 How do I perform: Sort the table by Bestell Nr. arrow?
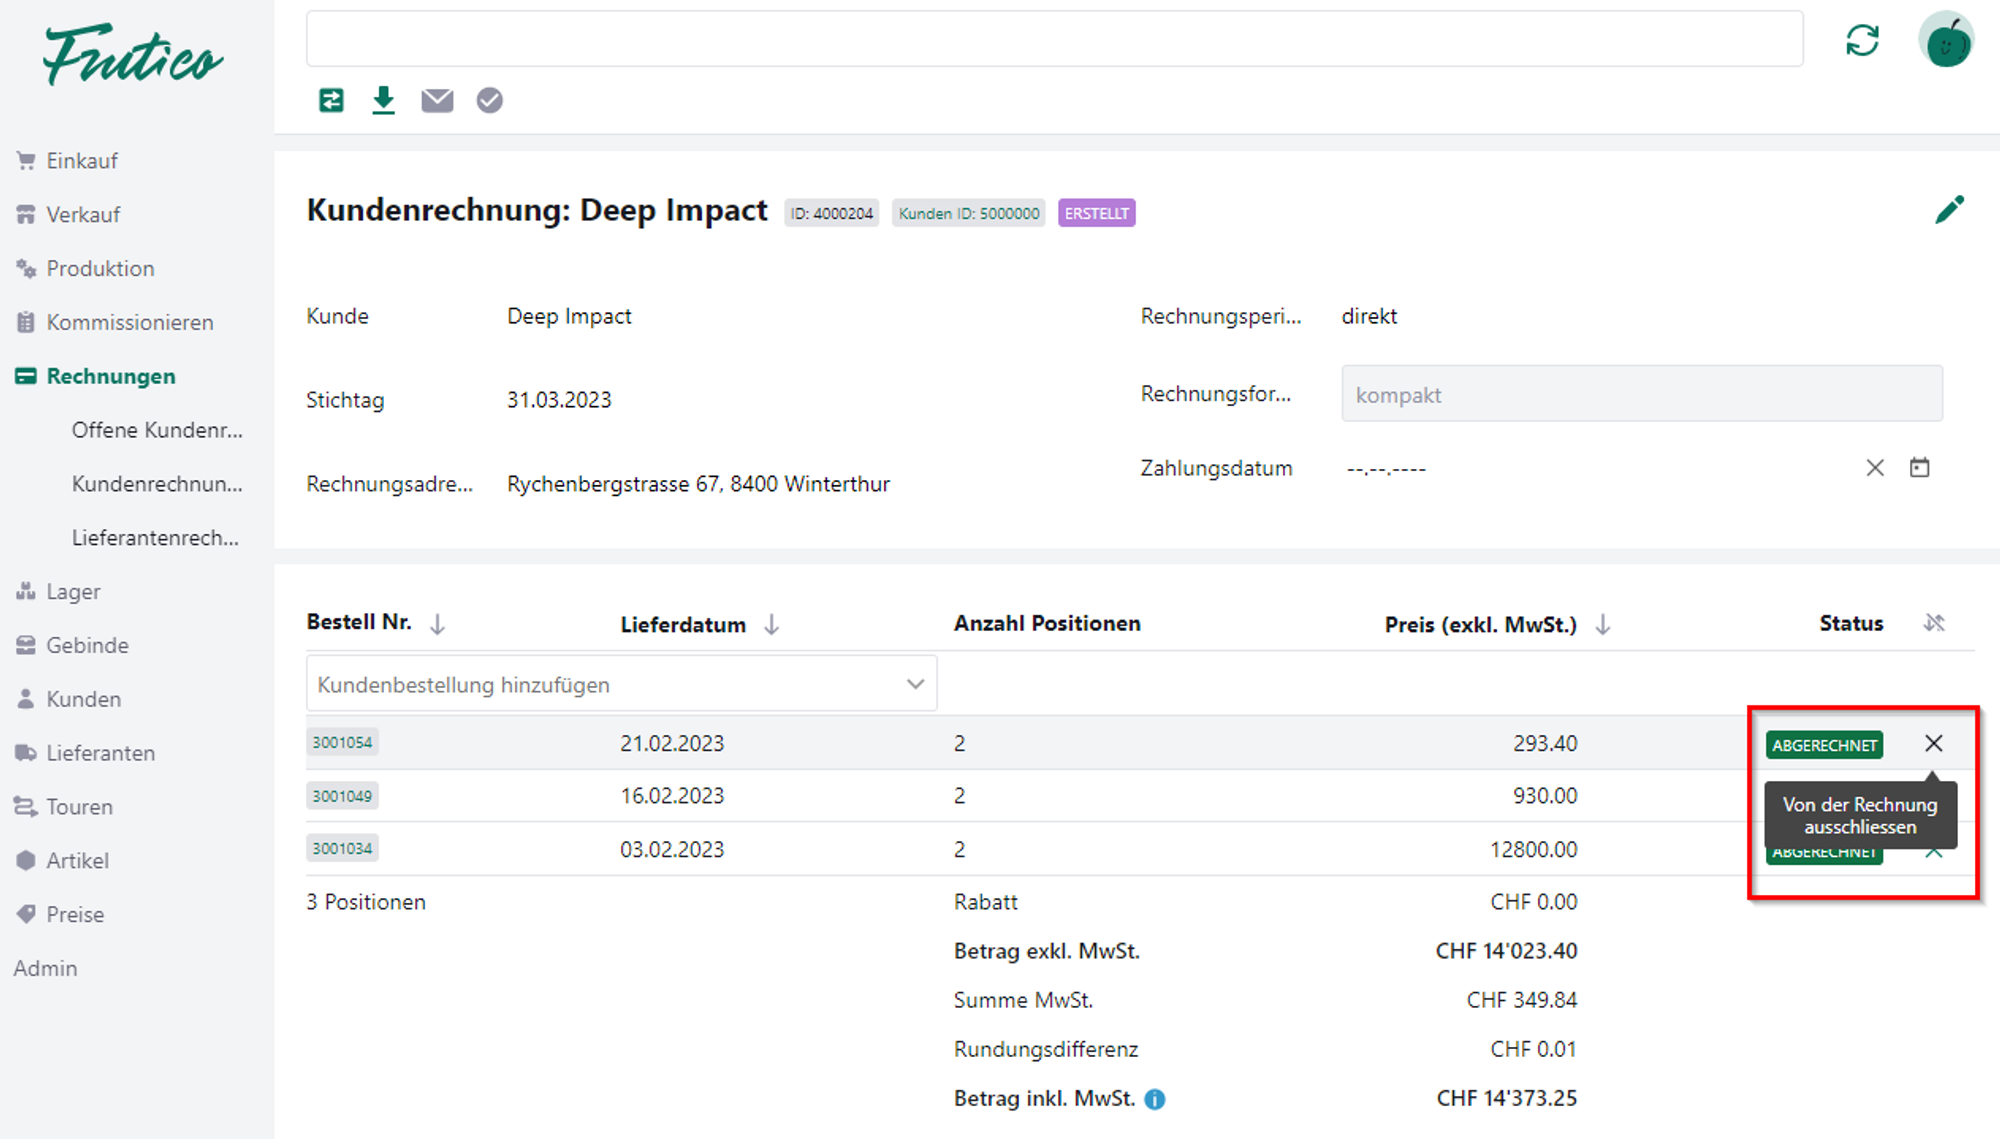coord(437,624)
